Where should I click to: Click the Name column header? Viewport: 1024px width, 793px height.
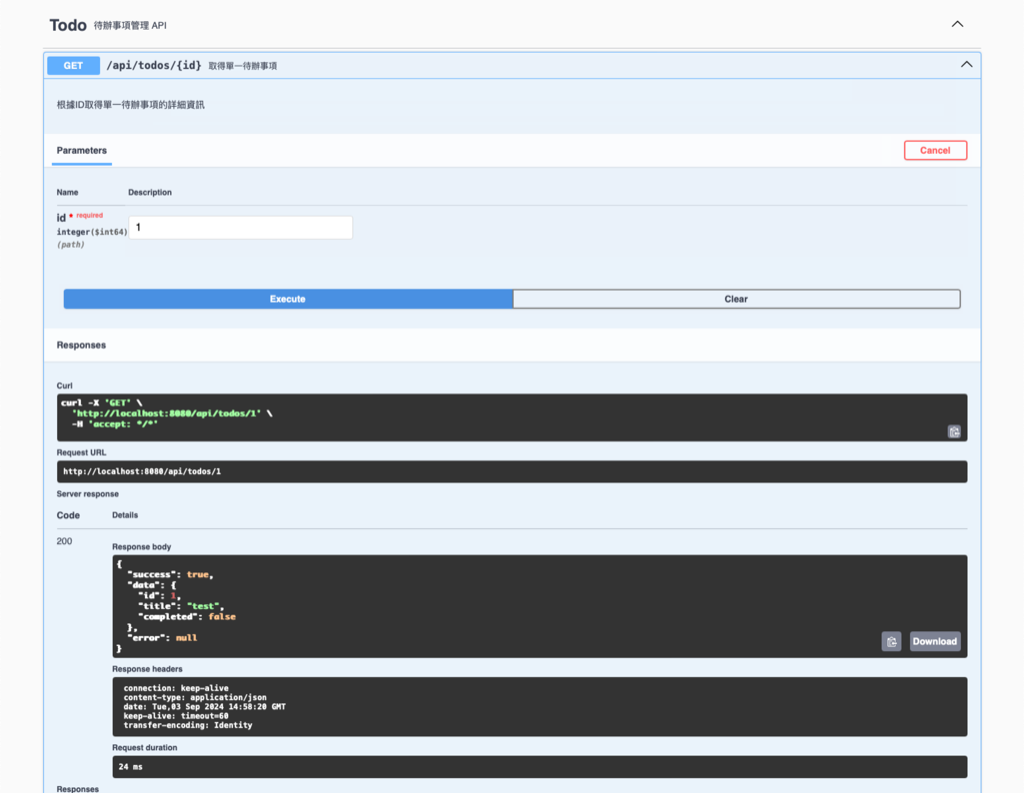click(x=67, y=192)
